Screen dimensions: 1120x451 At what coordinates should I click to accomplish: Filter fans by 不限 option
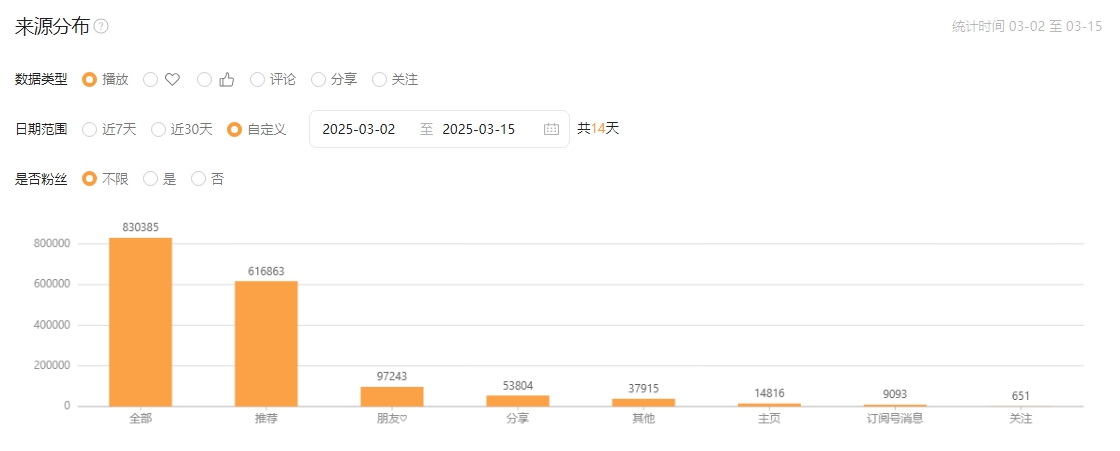click(x=90, y=179)
